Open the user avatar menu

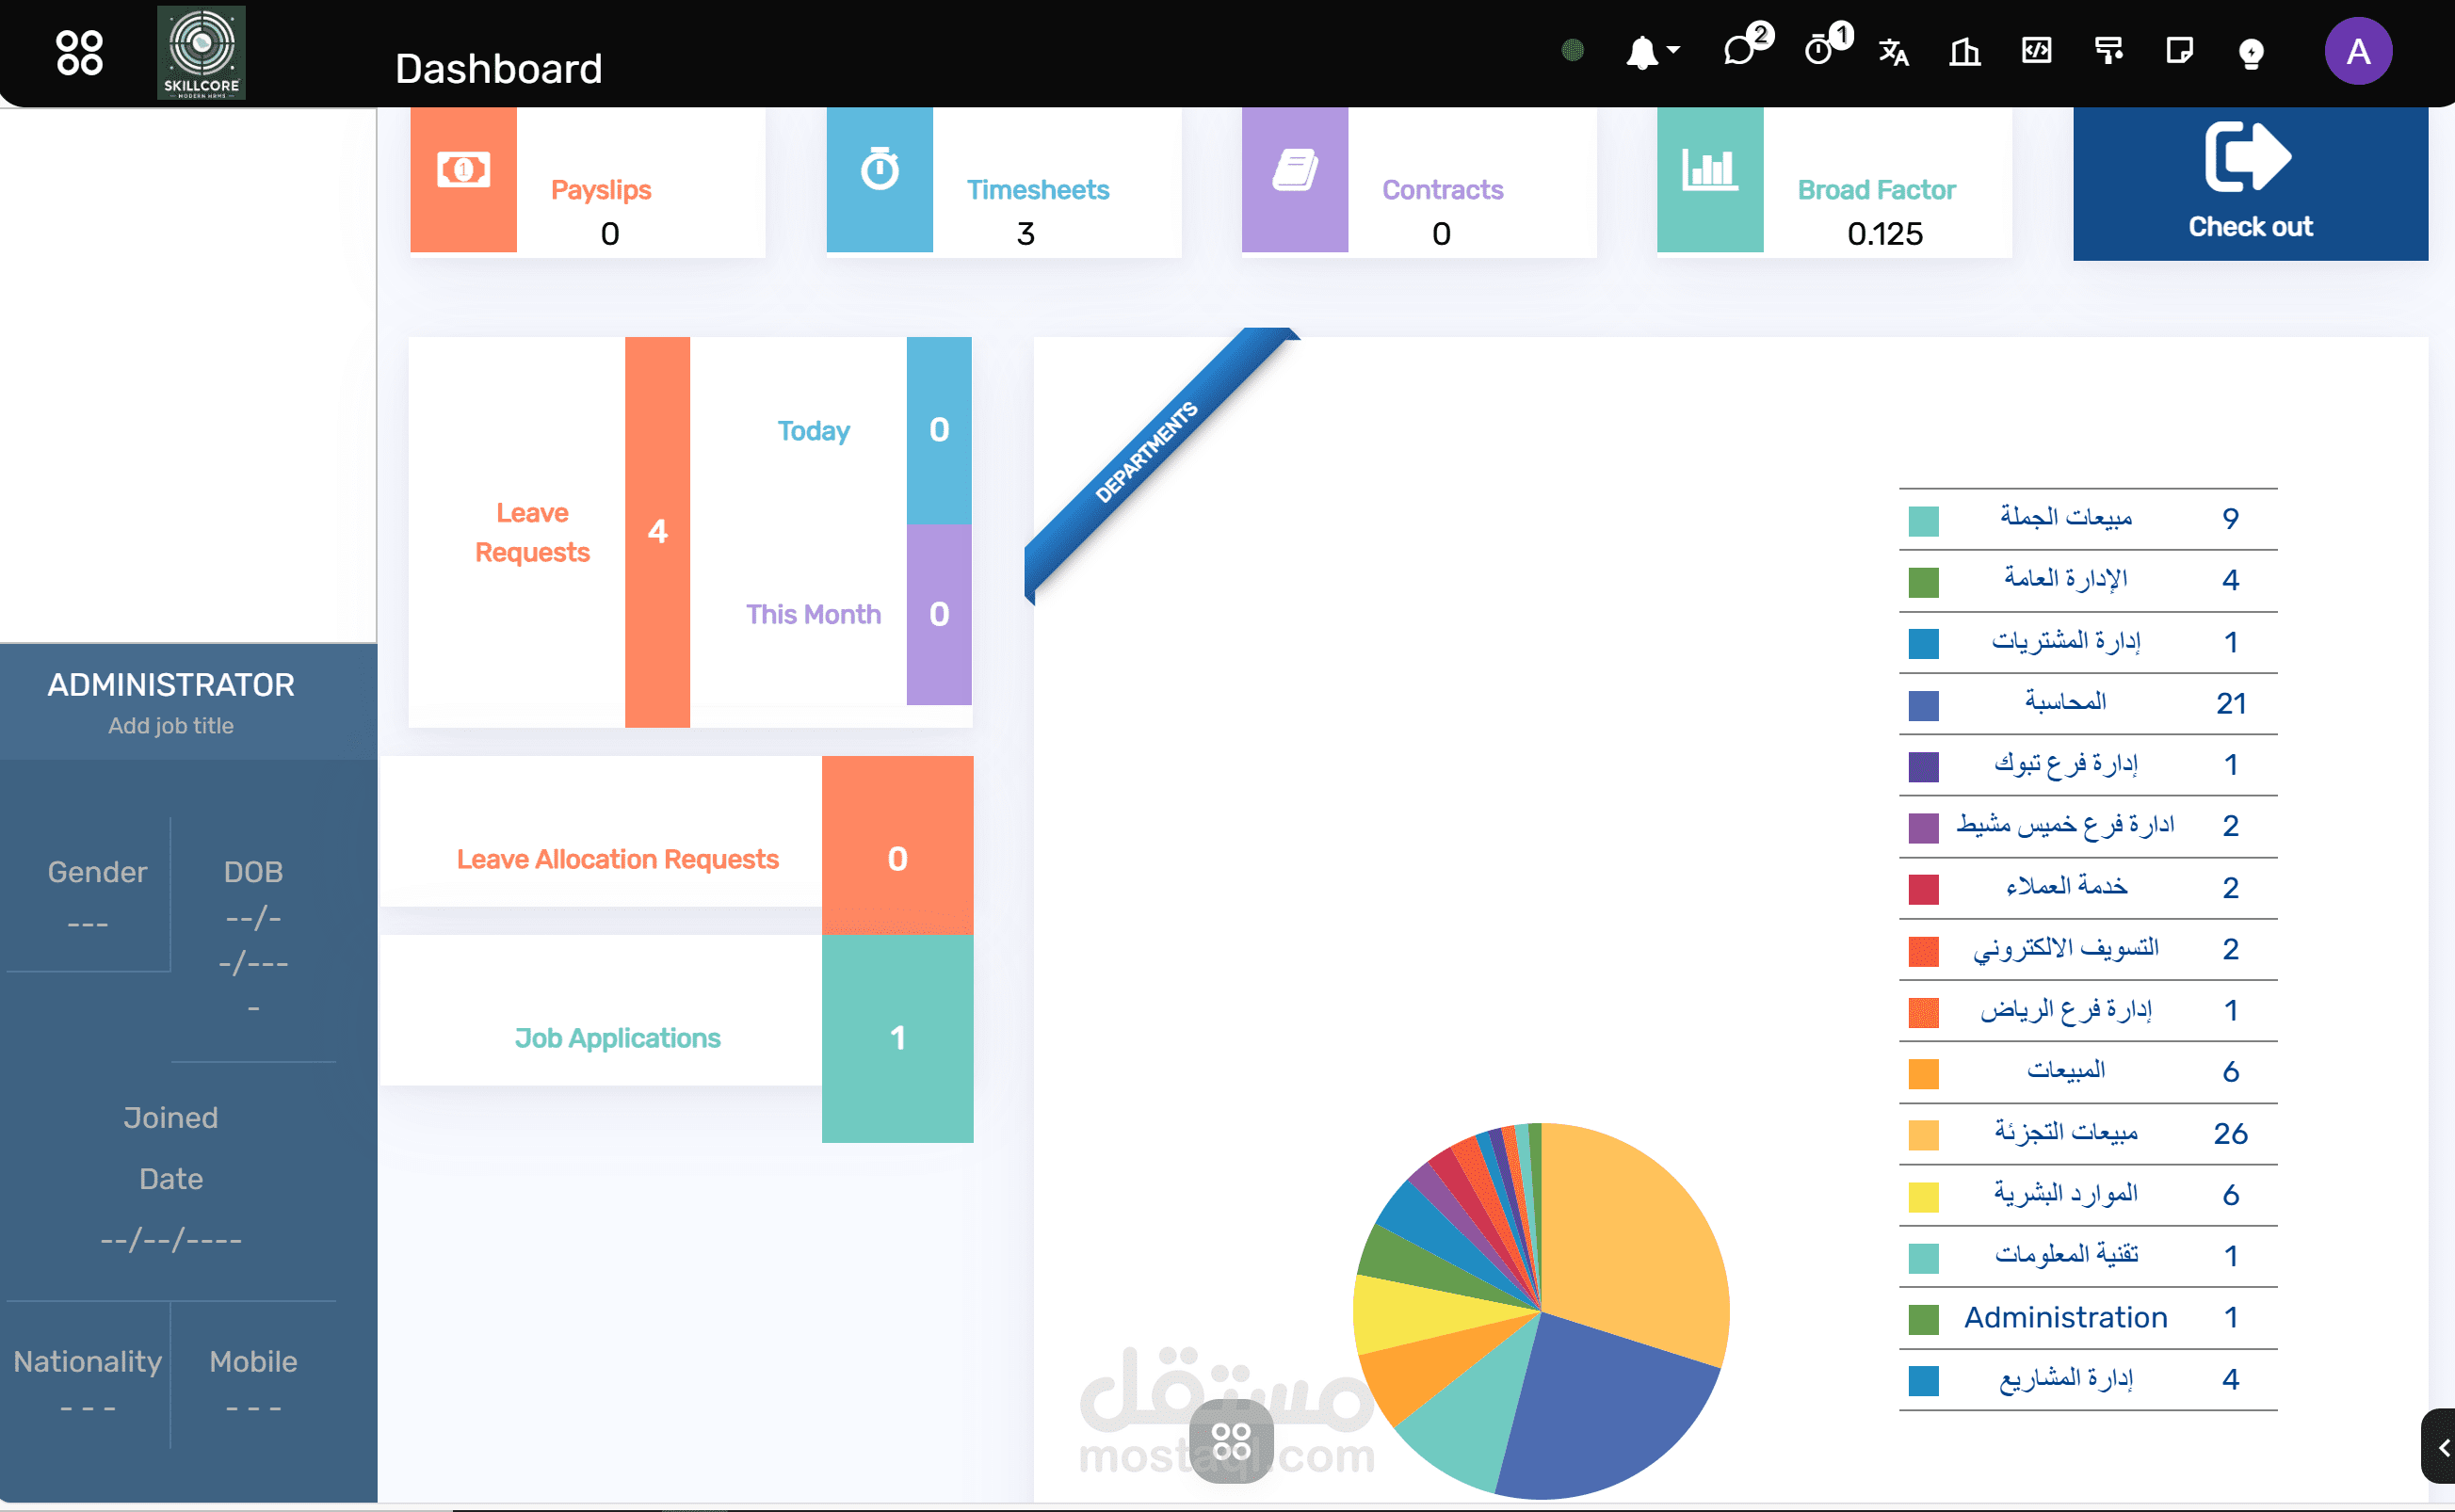(x=2357, y=51)
